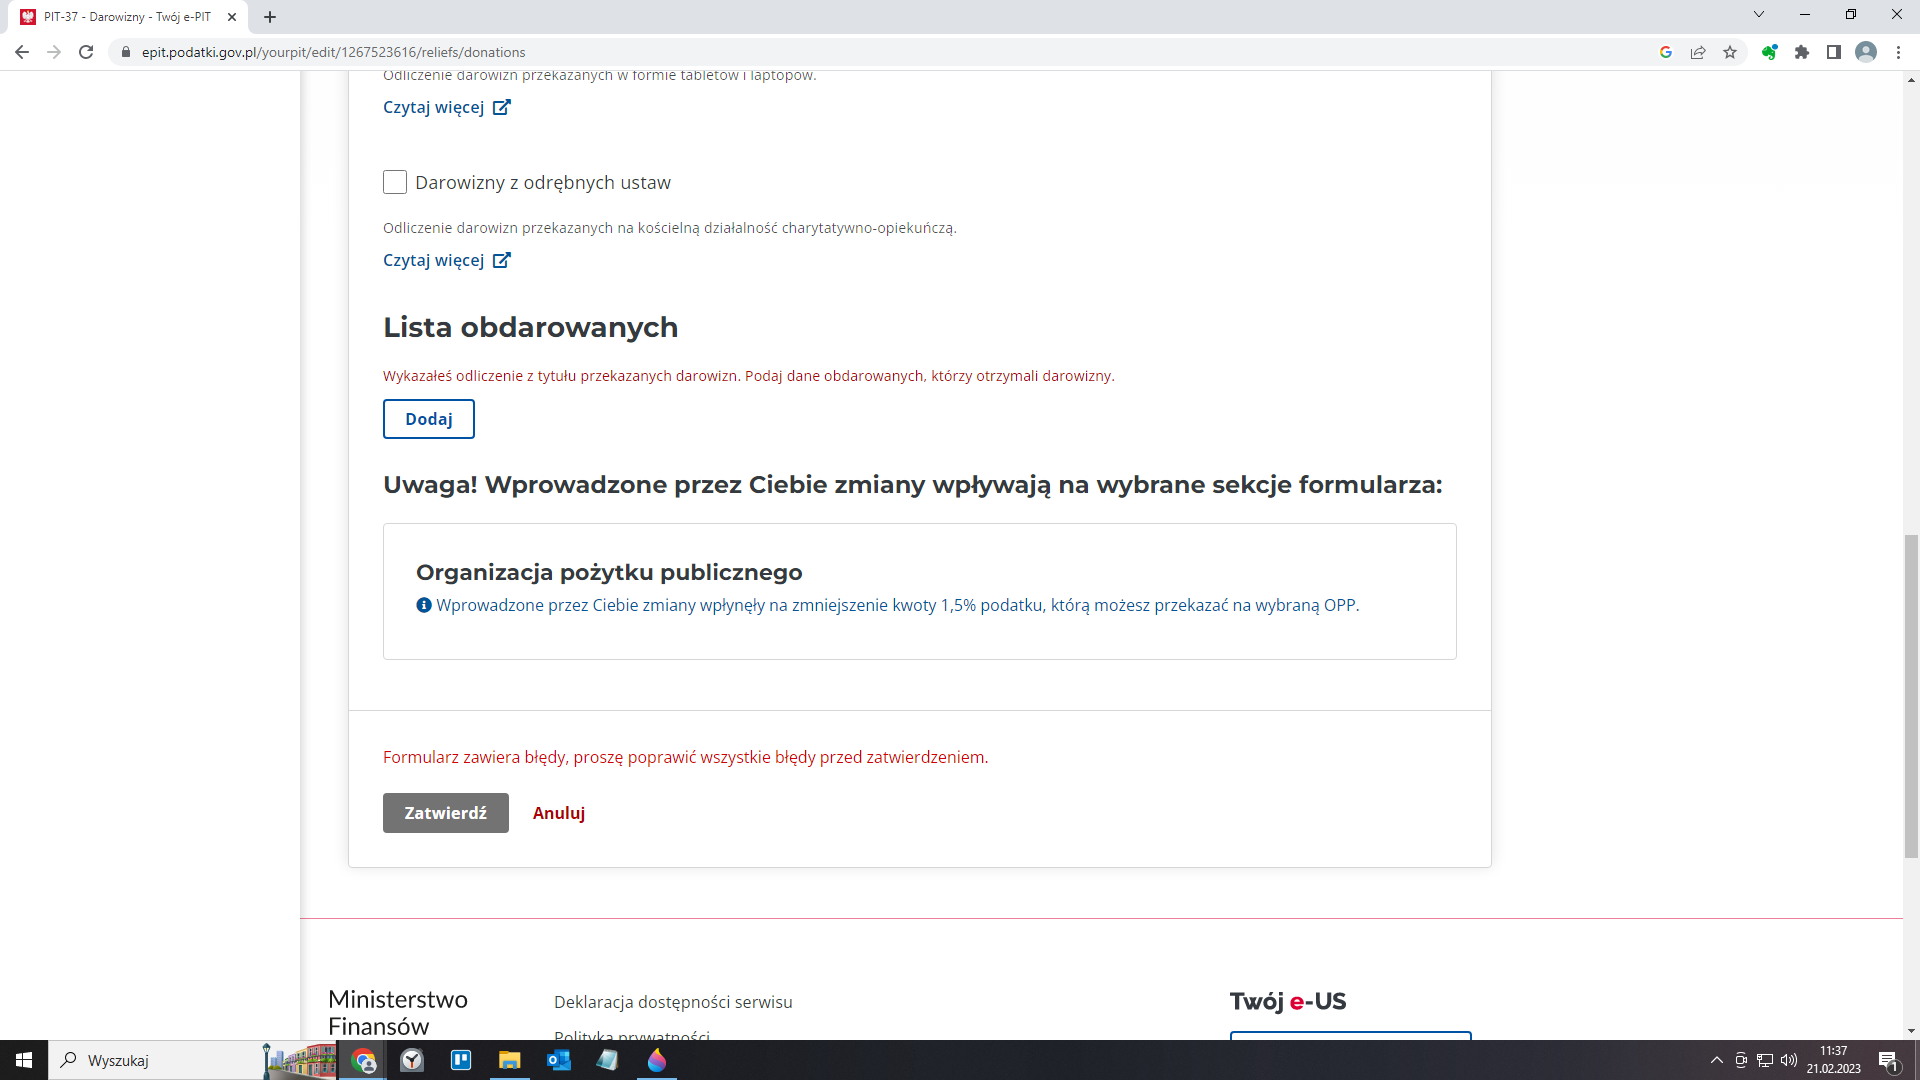
Task: Open the Extensions puzzle icon
Action: 1802,52
